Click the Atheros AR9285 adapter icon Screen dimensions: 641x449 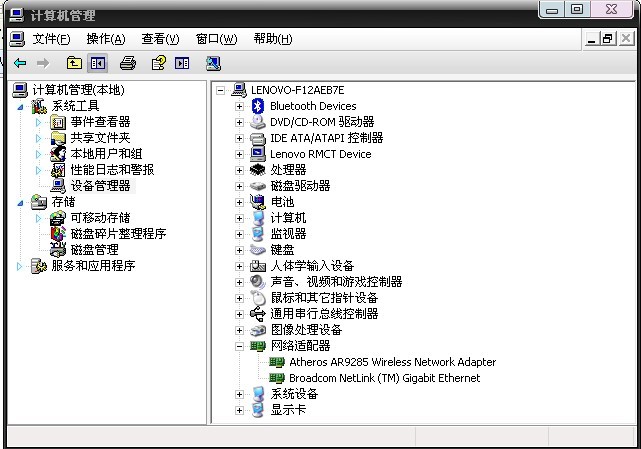(277, 362)
